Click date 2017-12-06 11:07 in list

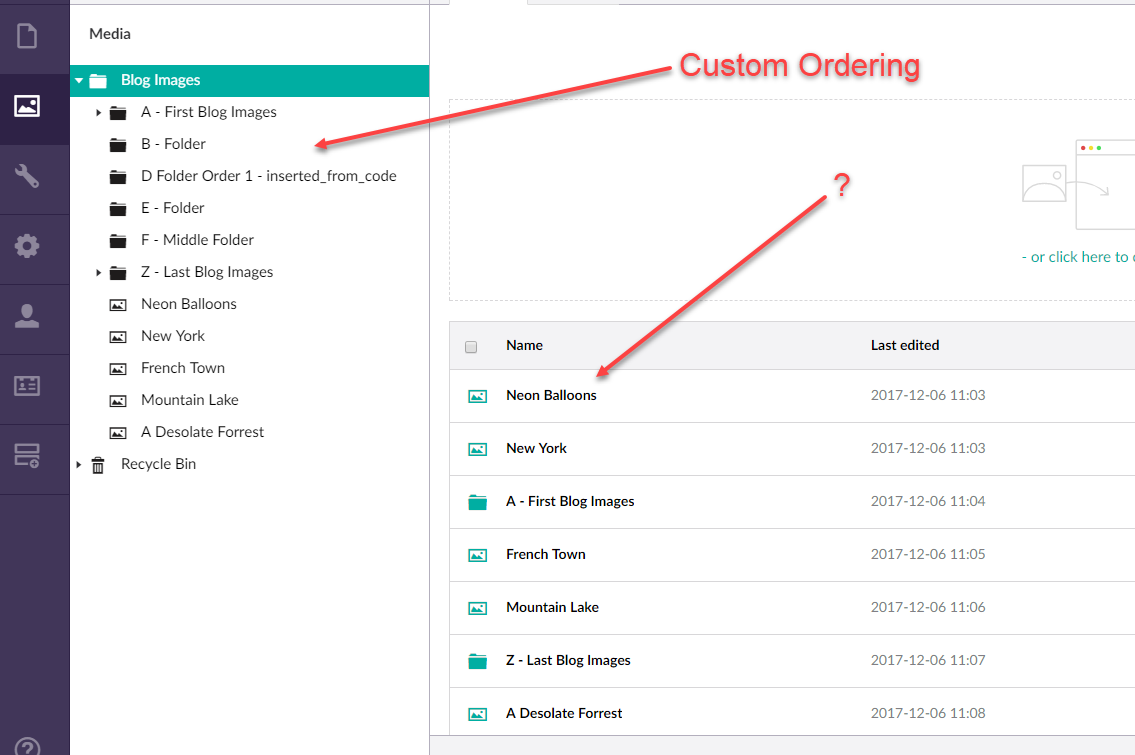928,659
